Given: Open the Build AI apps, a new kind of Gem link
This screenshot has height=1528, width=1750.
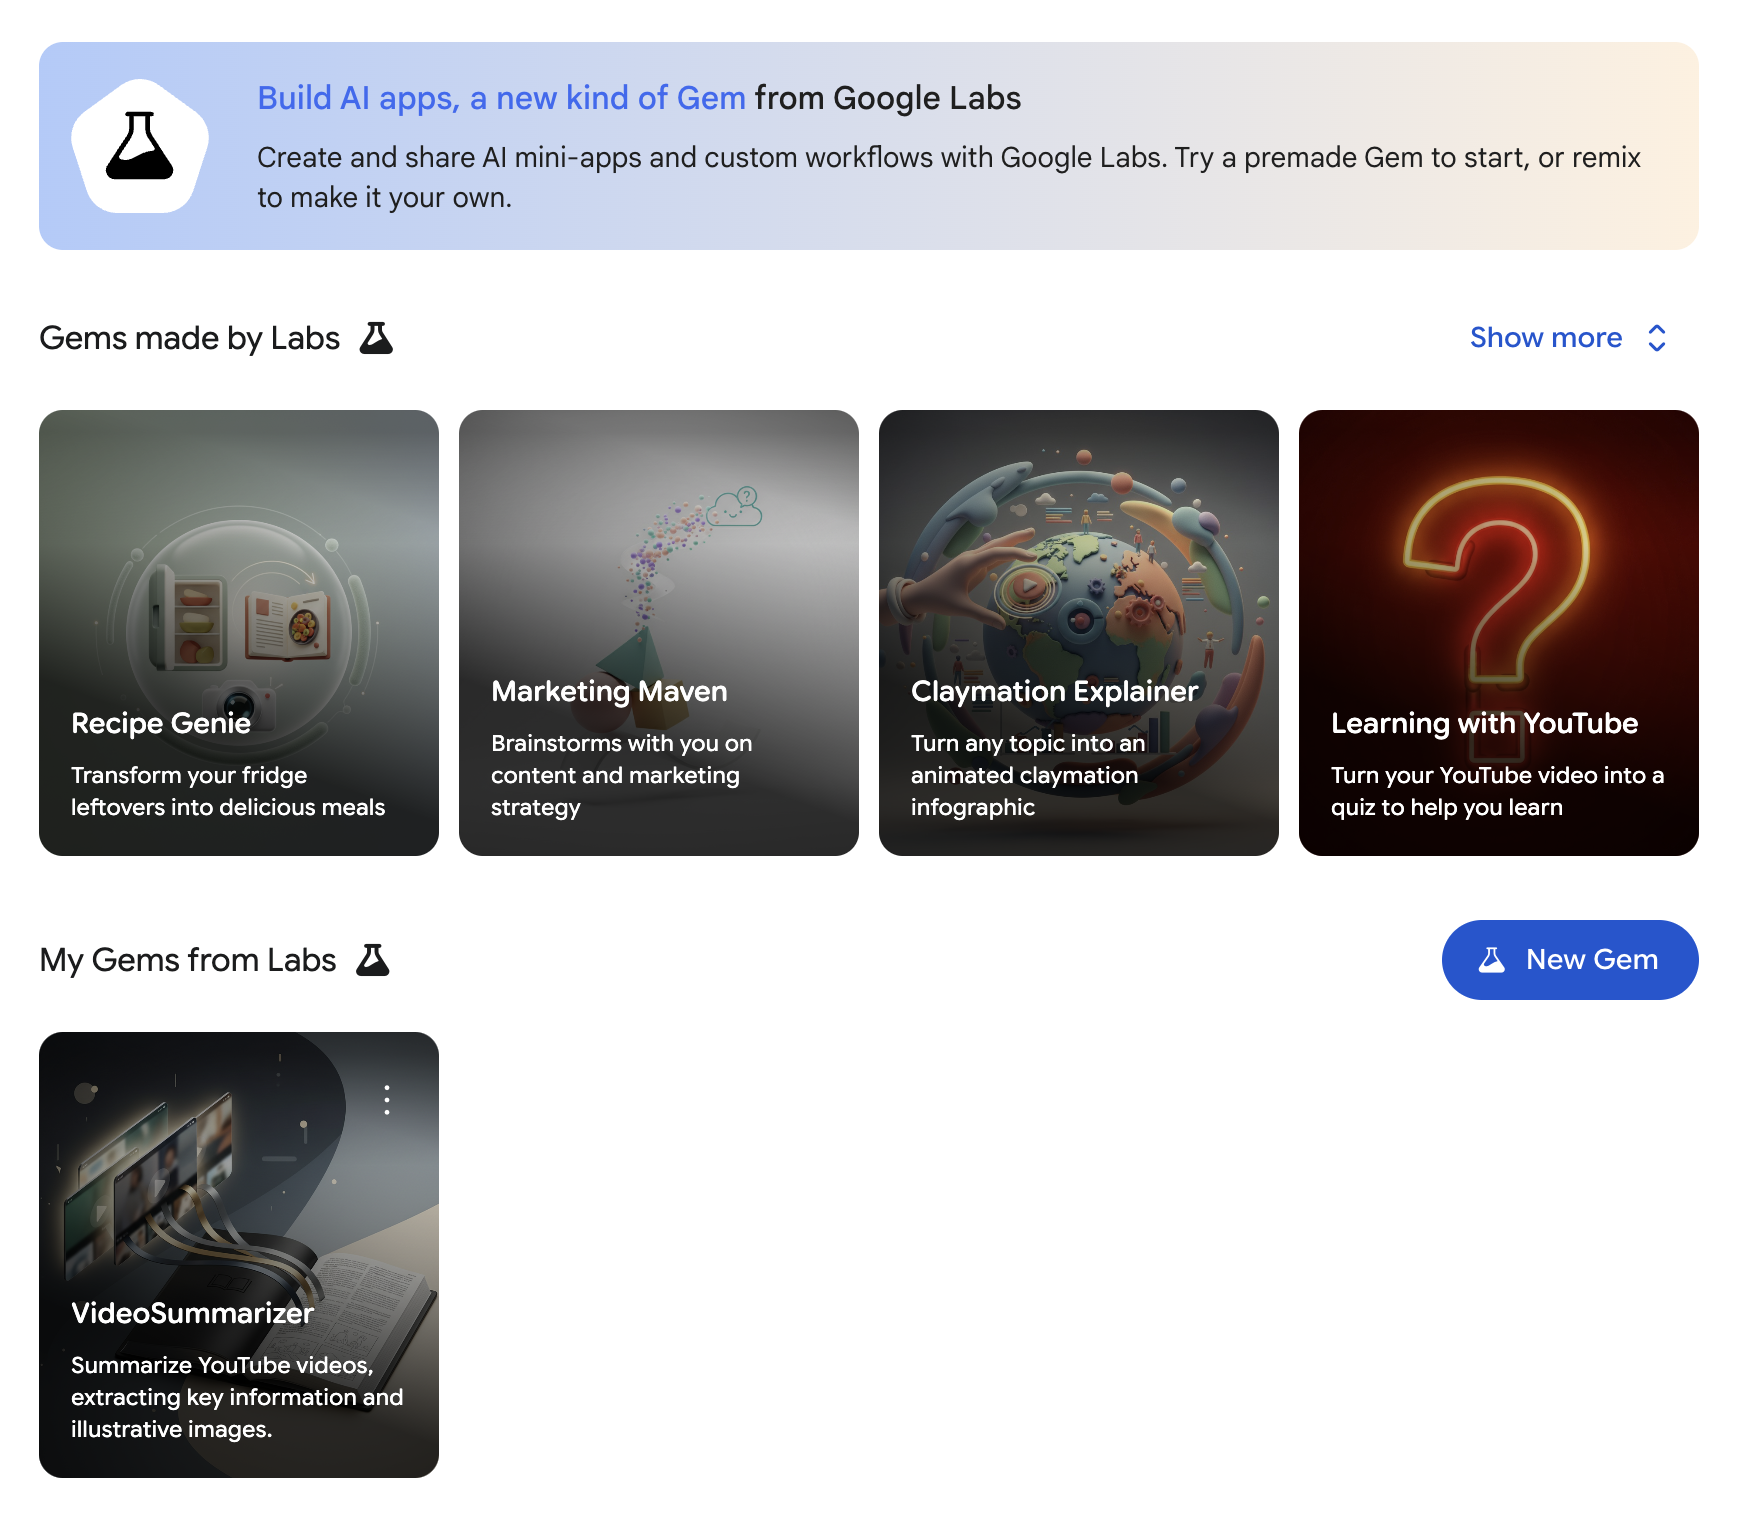Looking at the screenshot, I should point(500,97).
